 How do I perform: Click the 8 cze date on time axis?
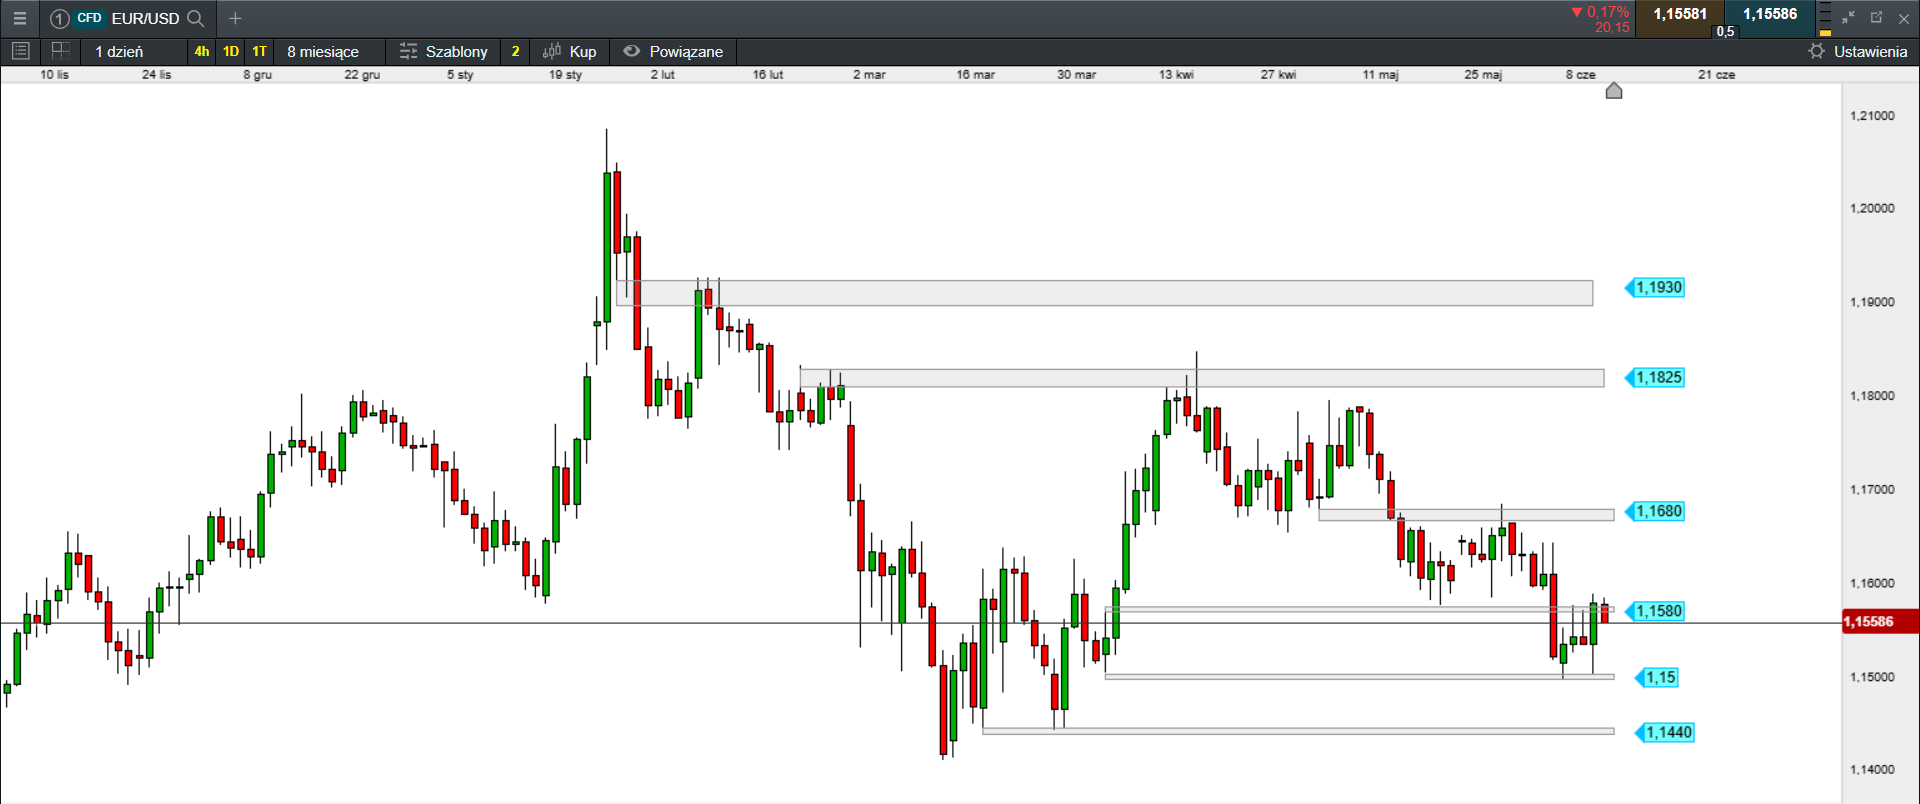coord(1581,75)
